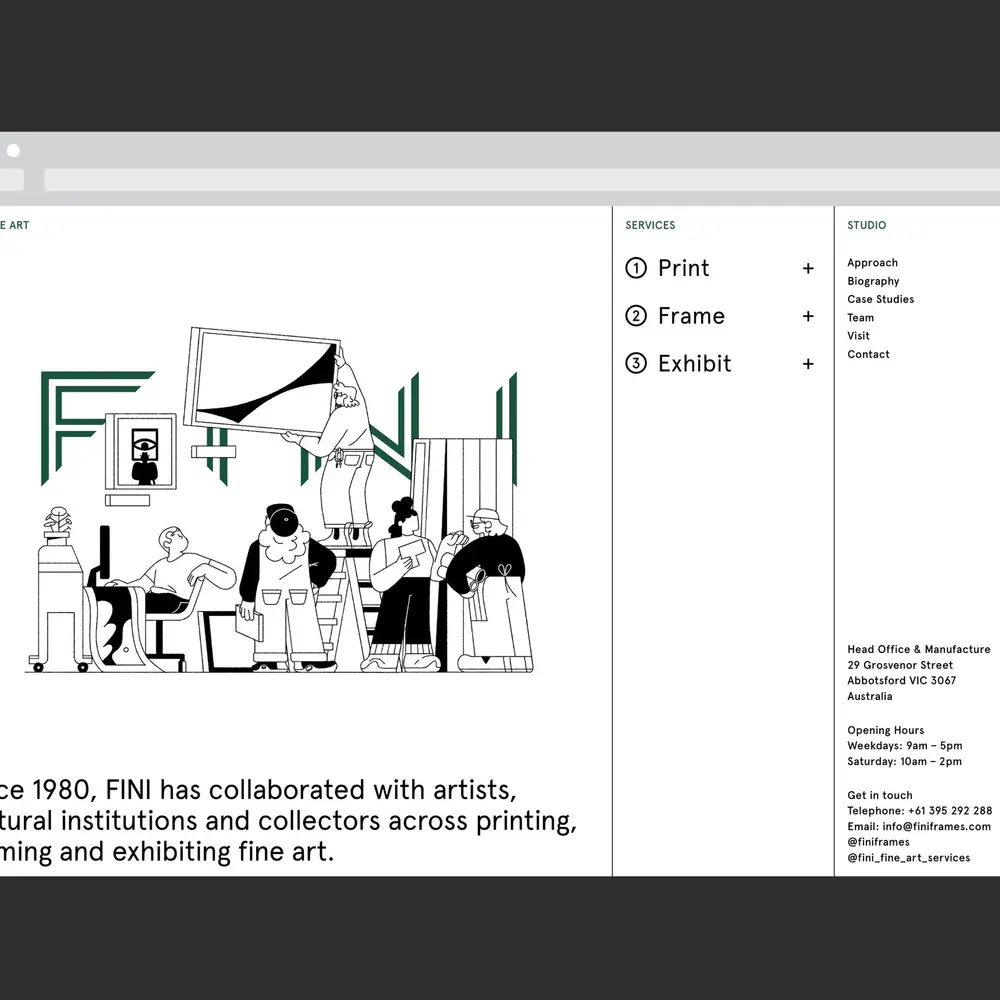
Task: Open the Contact studio link
Action: coord(868,354)
